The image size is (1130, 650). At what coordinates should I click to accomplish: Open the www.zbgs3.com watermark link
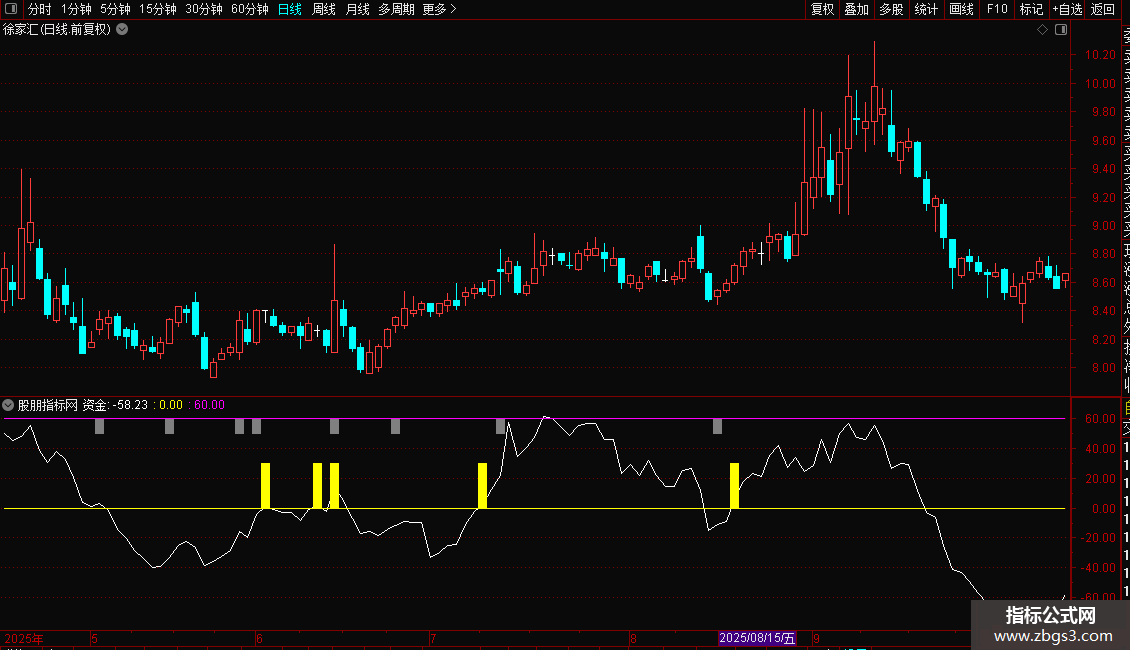point(1053,636)
